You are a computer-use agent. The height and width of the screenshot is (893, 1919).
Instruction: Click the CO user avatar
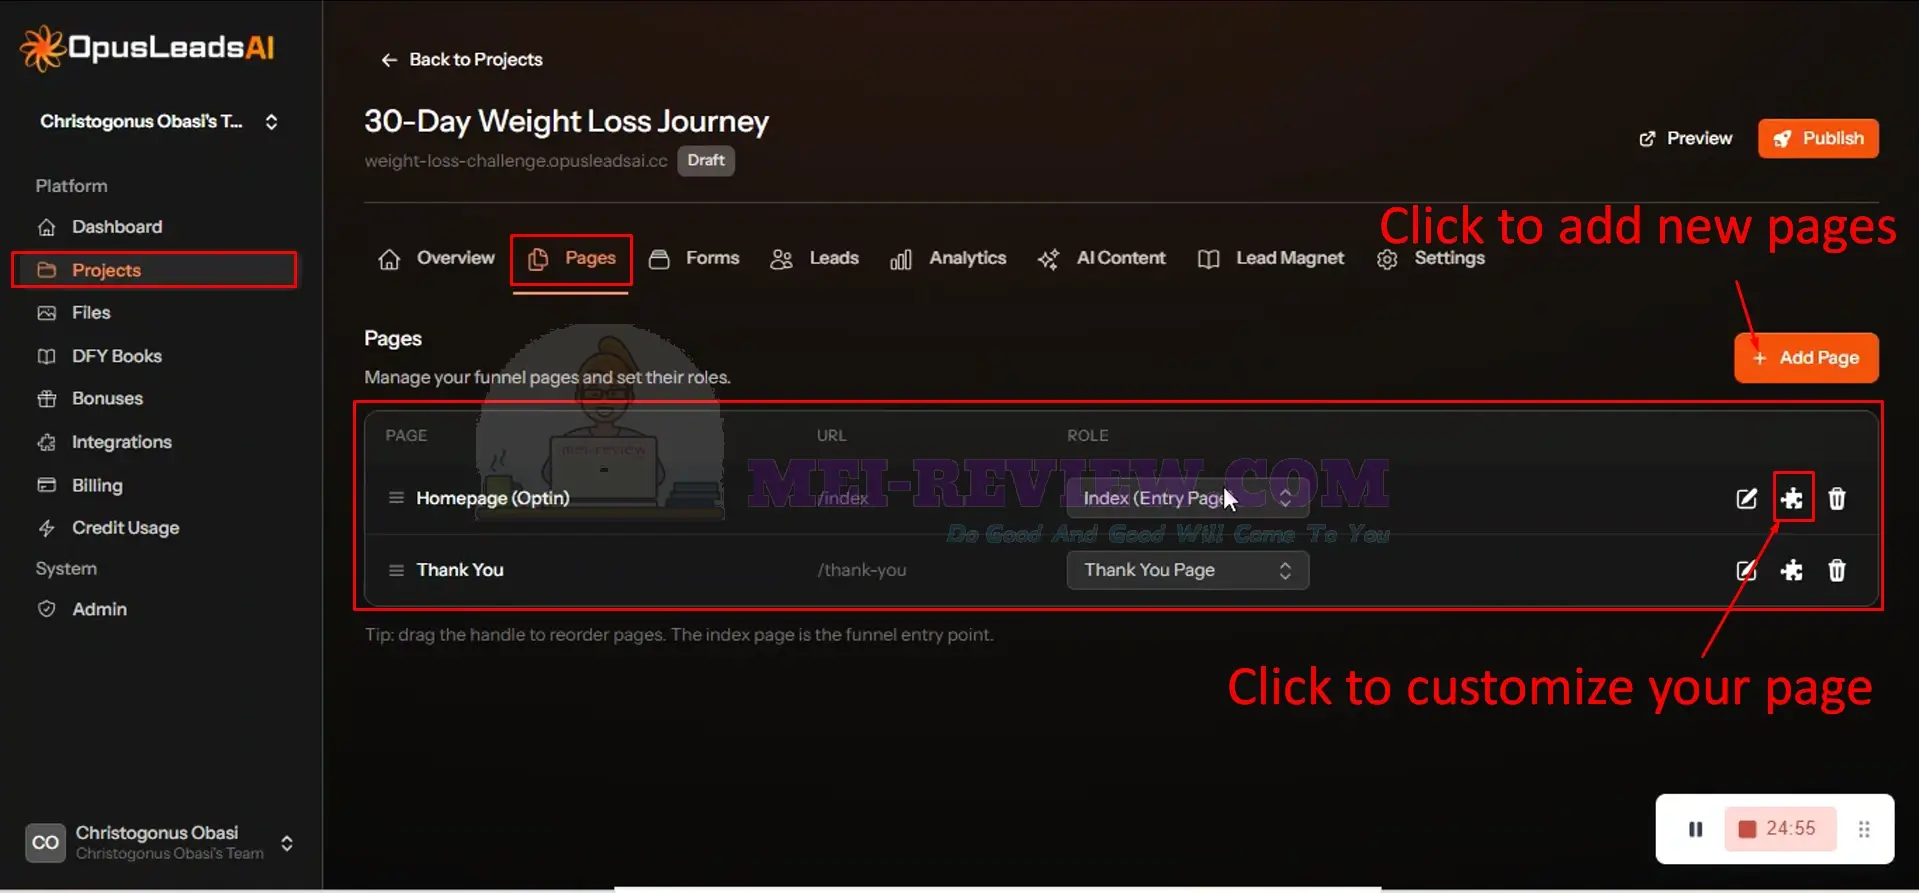[x=45, y=843]
